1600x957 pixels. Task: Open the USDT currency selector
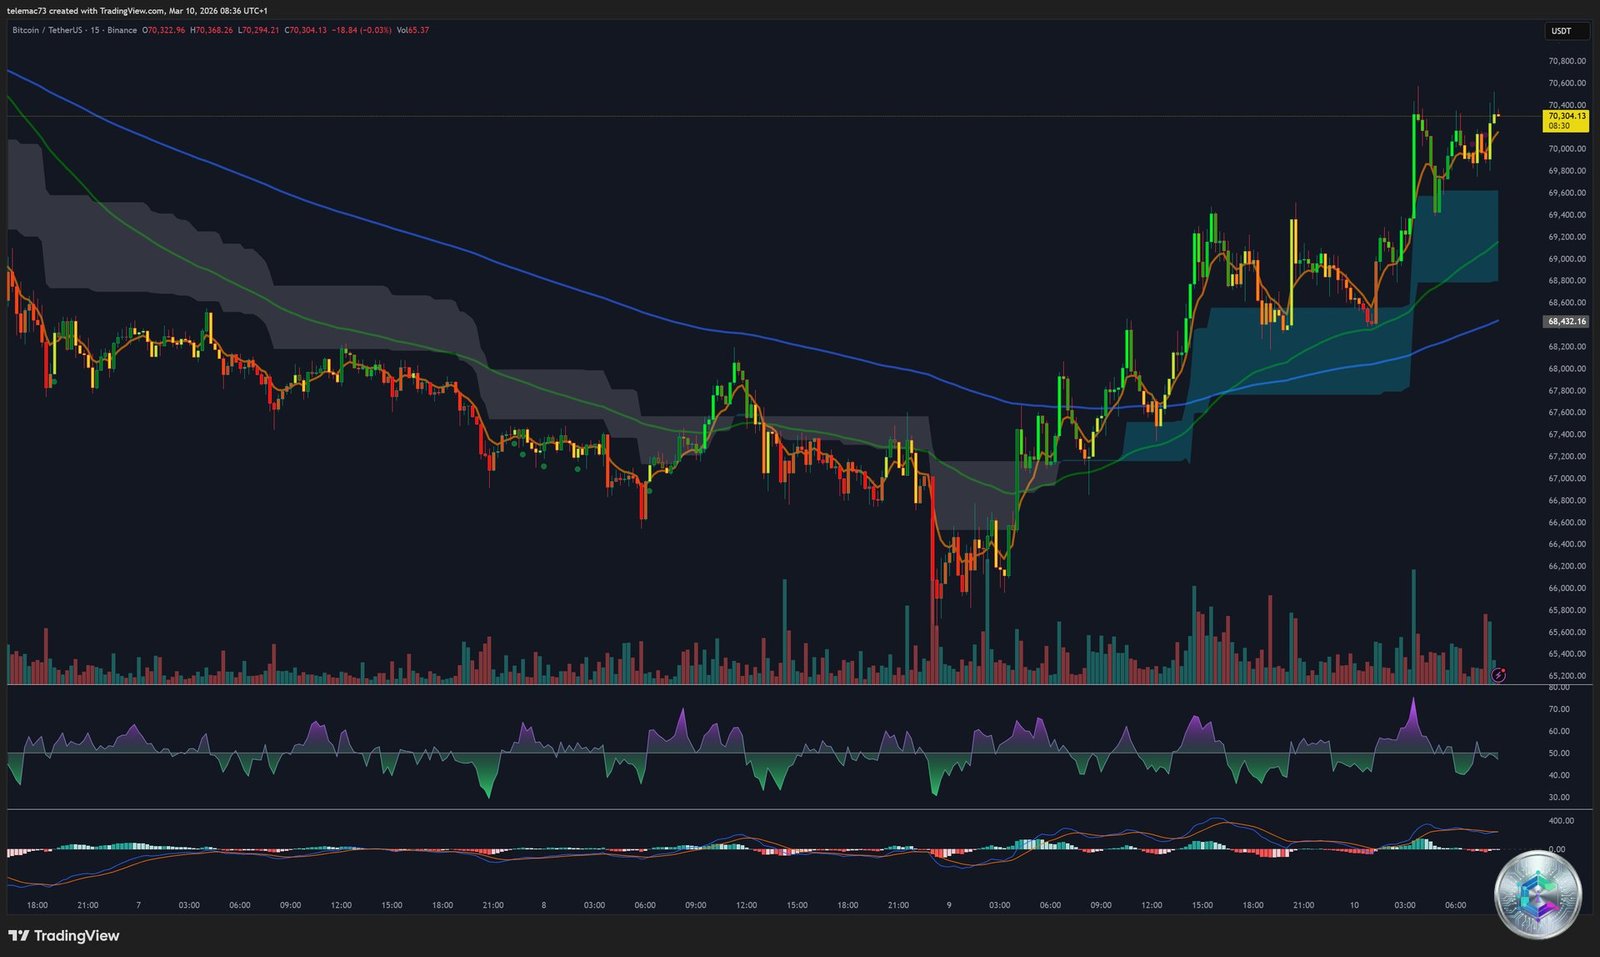tap(1563, 31)
